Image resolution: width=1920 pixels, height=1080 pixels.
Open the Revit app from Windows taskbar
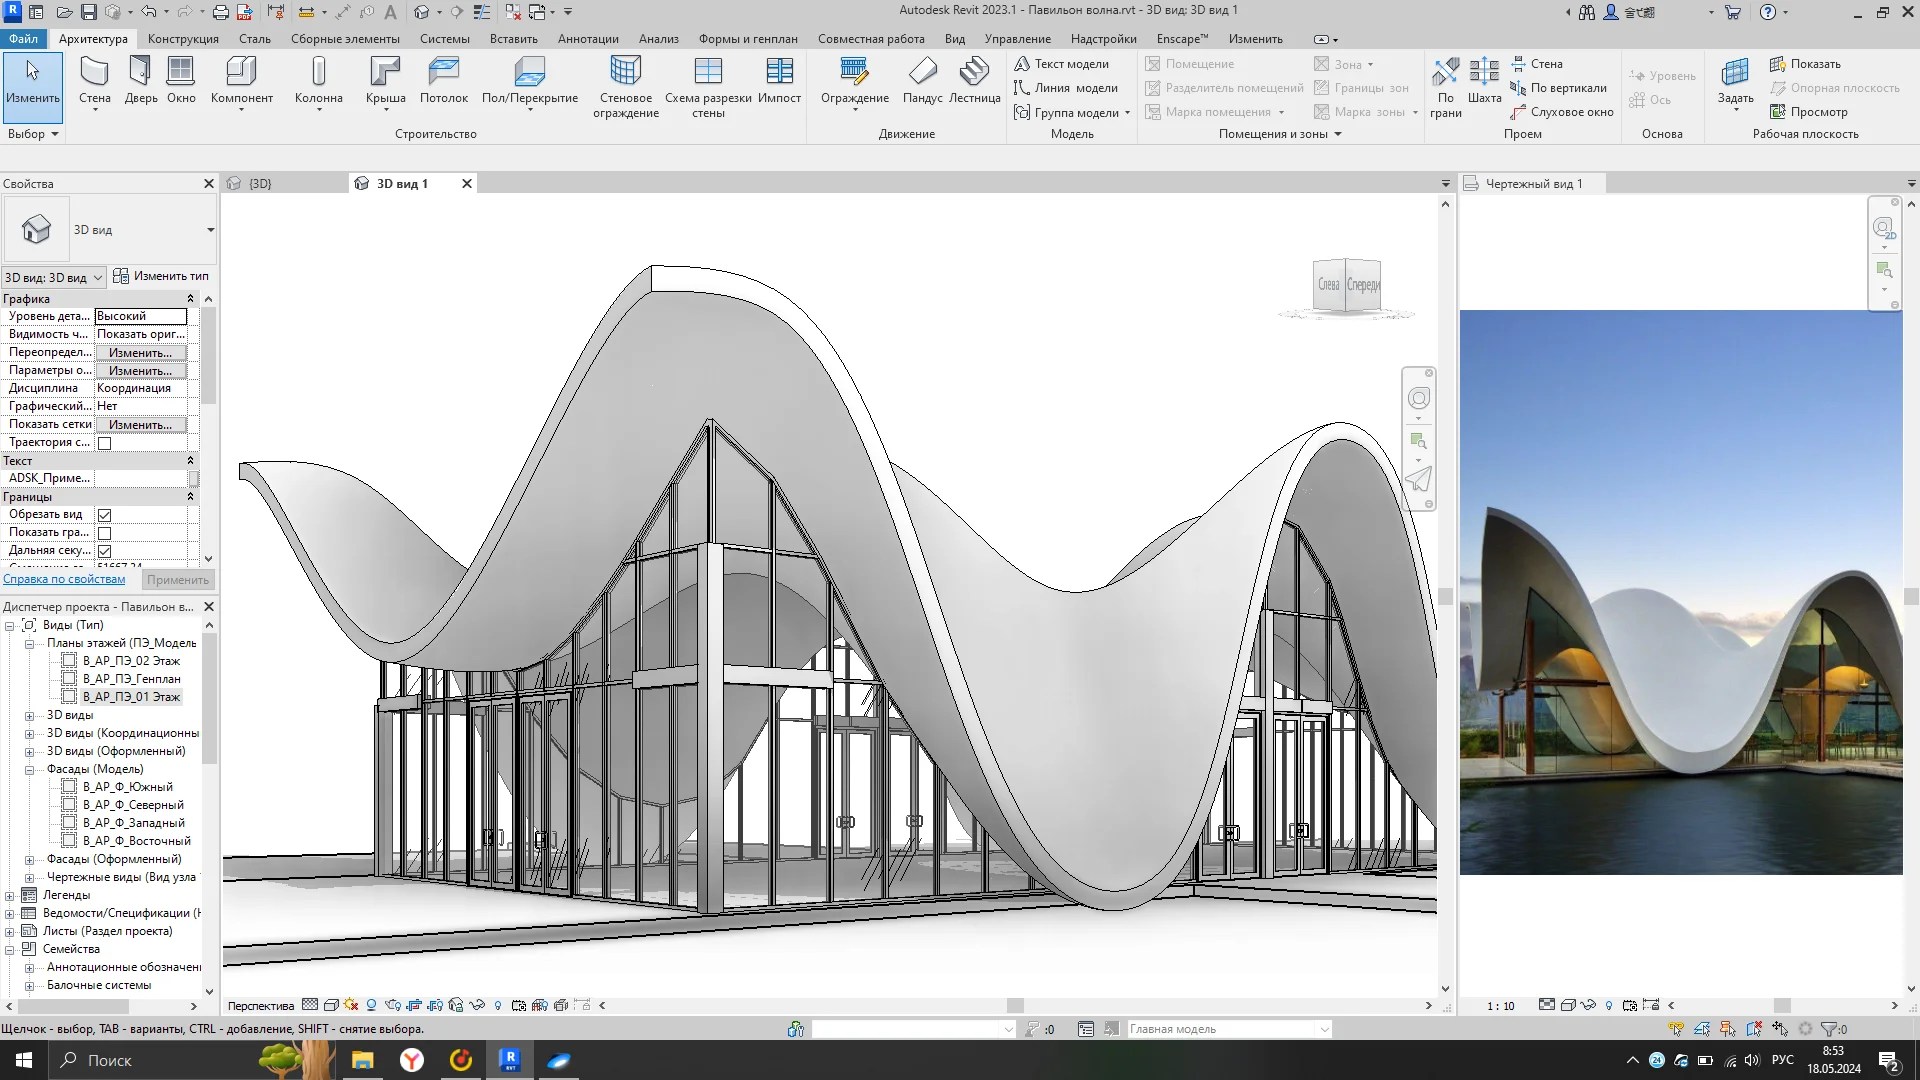click(510, 1060)
